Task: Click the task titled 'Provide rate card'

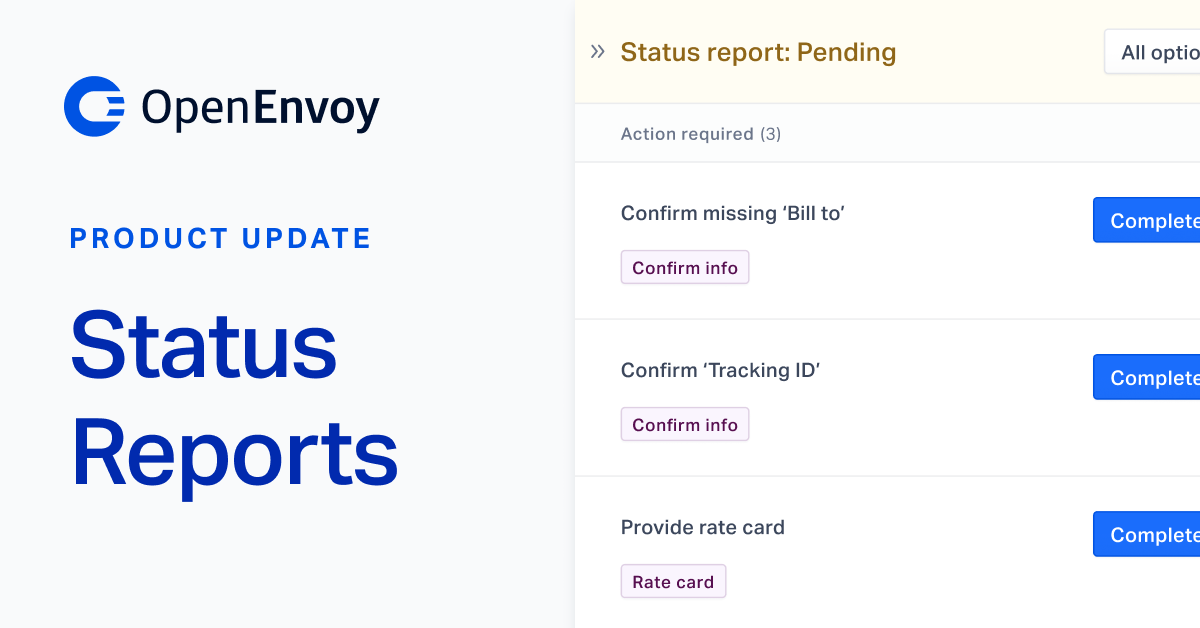Action: (x=702, y=527)
